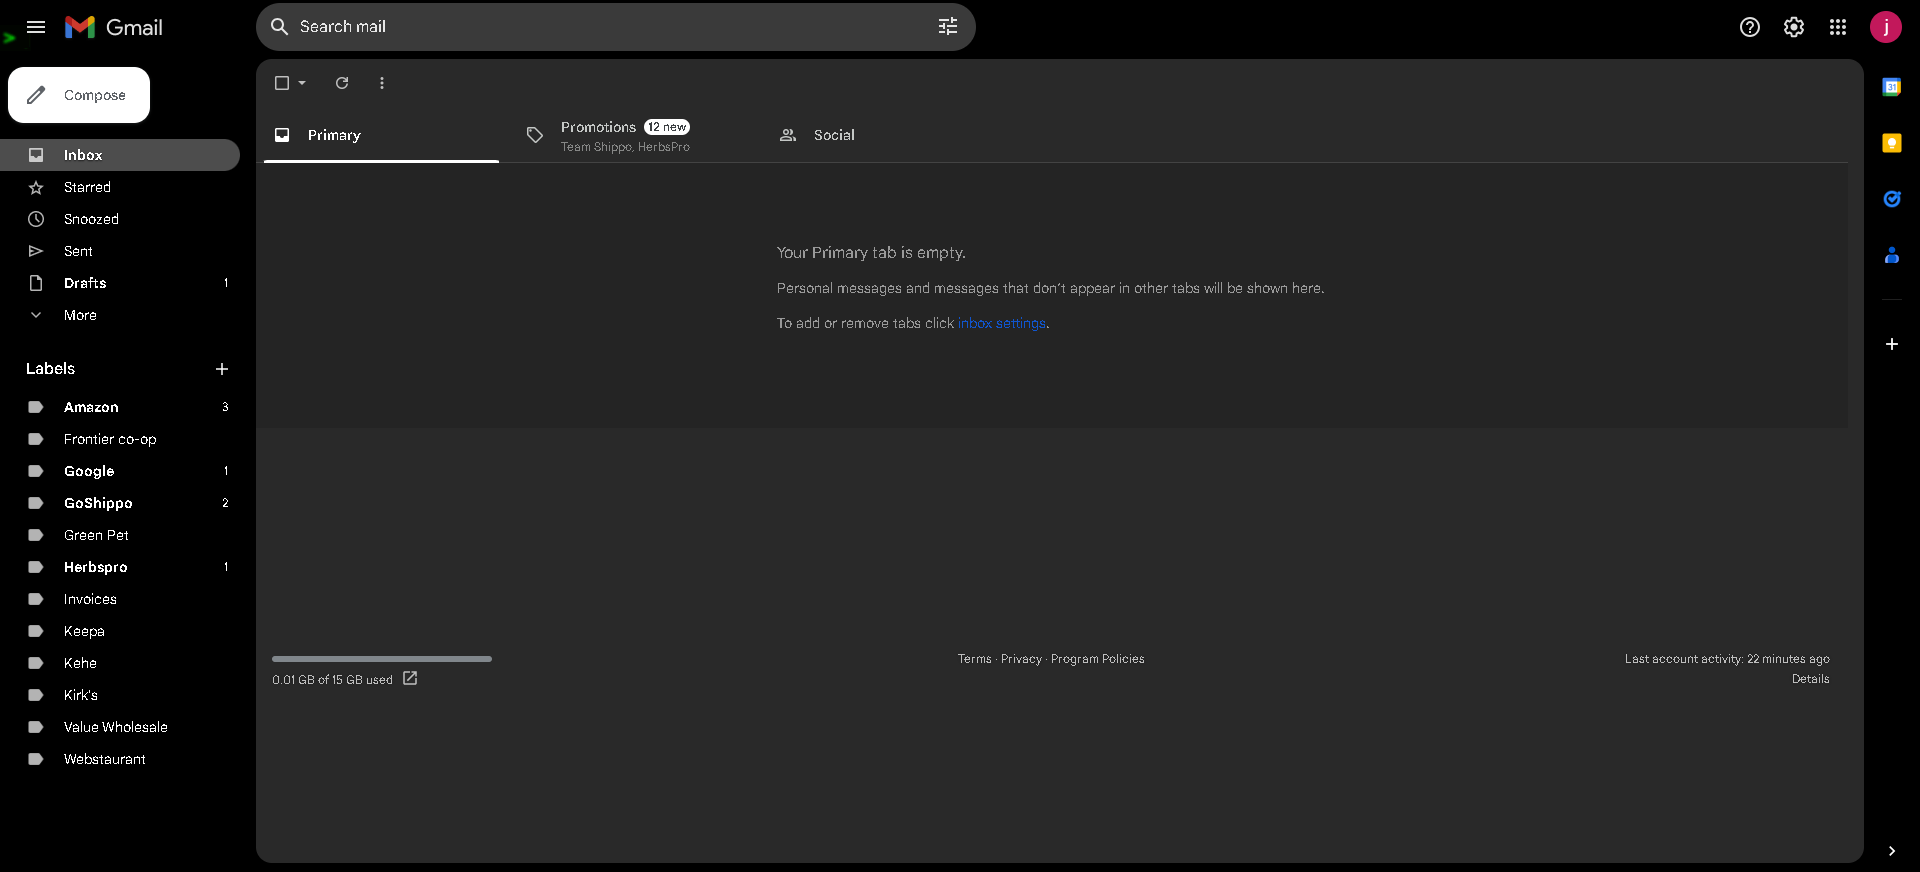
Task: Open the Privacy link
Action: tap(1021, 659)
